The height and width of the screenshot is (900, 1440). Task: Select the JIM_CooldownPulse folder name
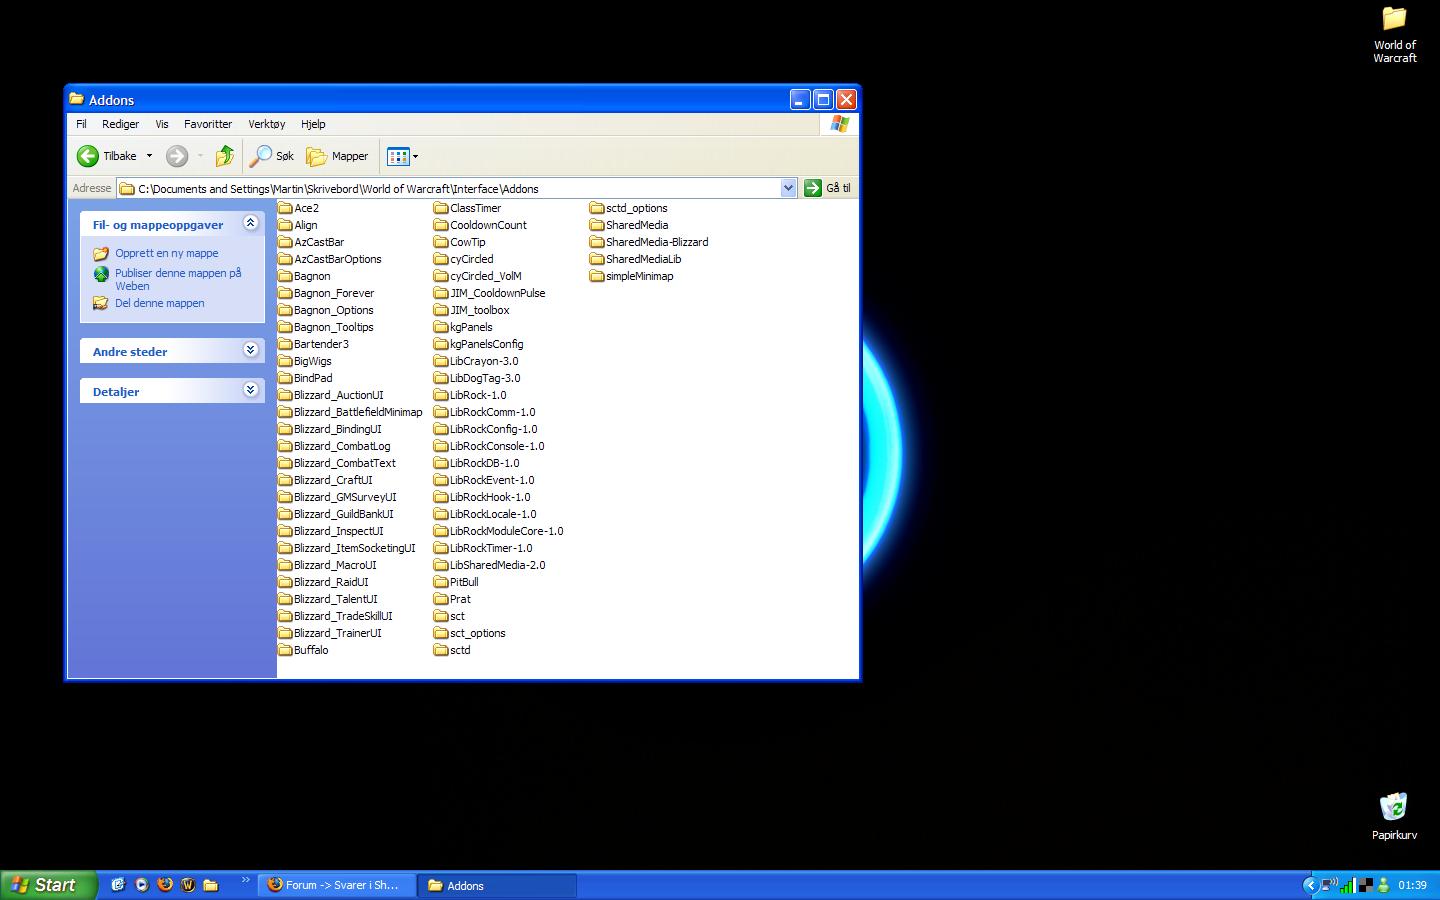point(497,293)
